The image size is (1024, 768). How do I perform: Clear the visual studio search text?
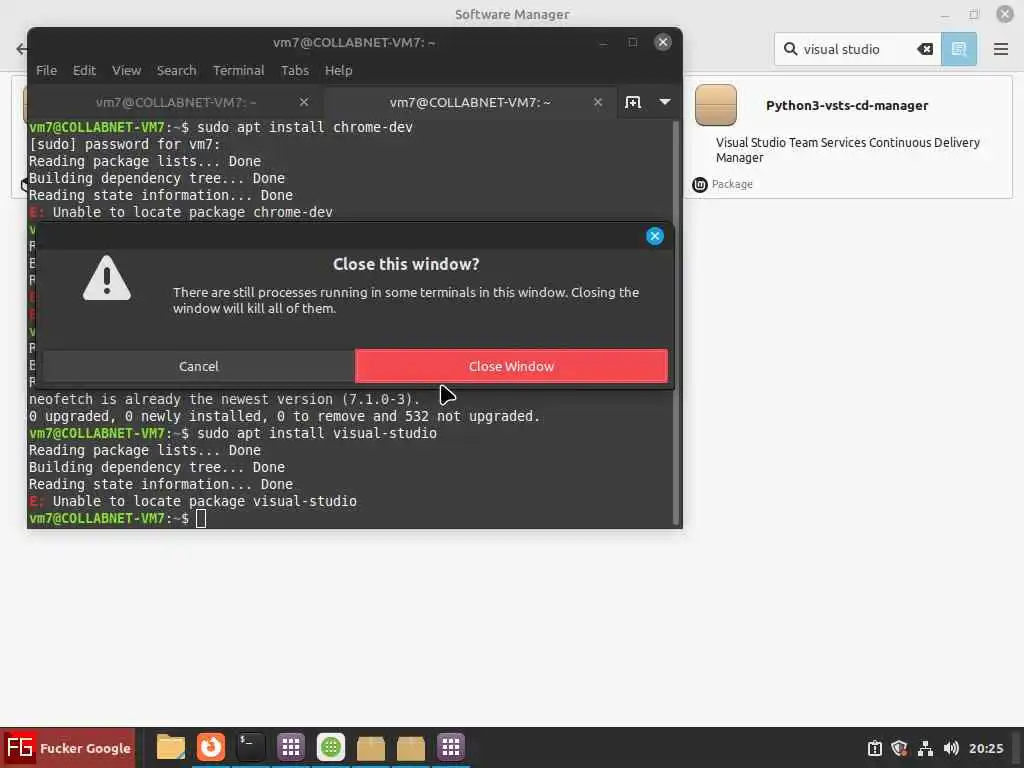tap(925, 49)
